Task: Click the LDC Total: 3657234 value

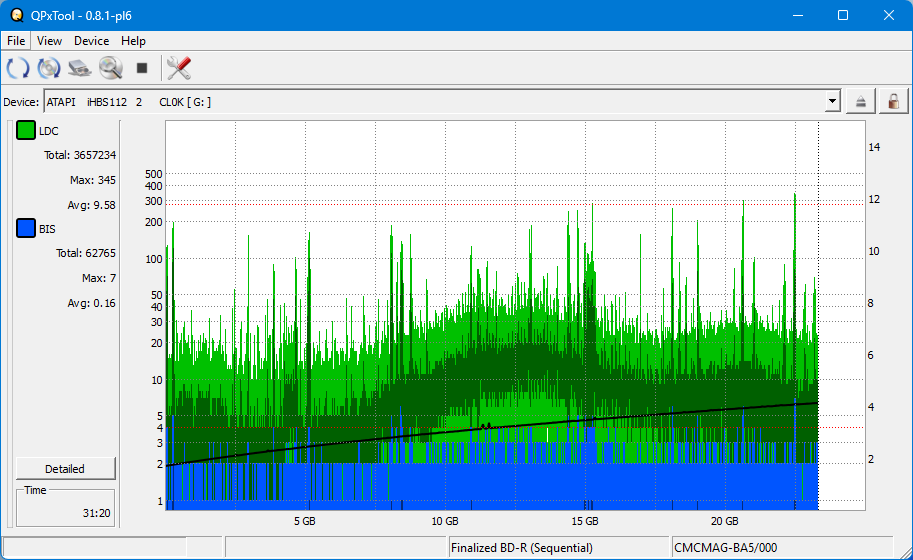Action: 80,155
